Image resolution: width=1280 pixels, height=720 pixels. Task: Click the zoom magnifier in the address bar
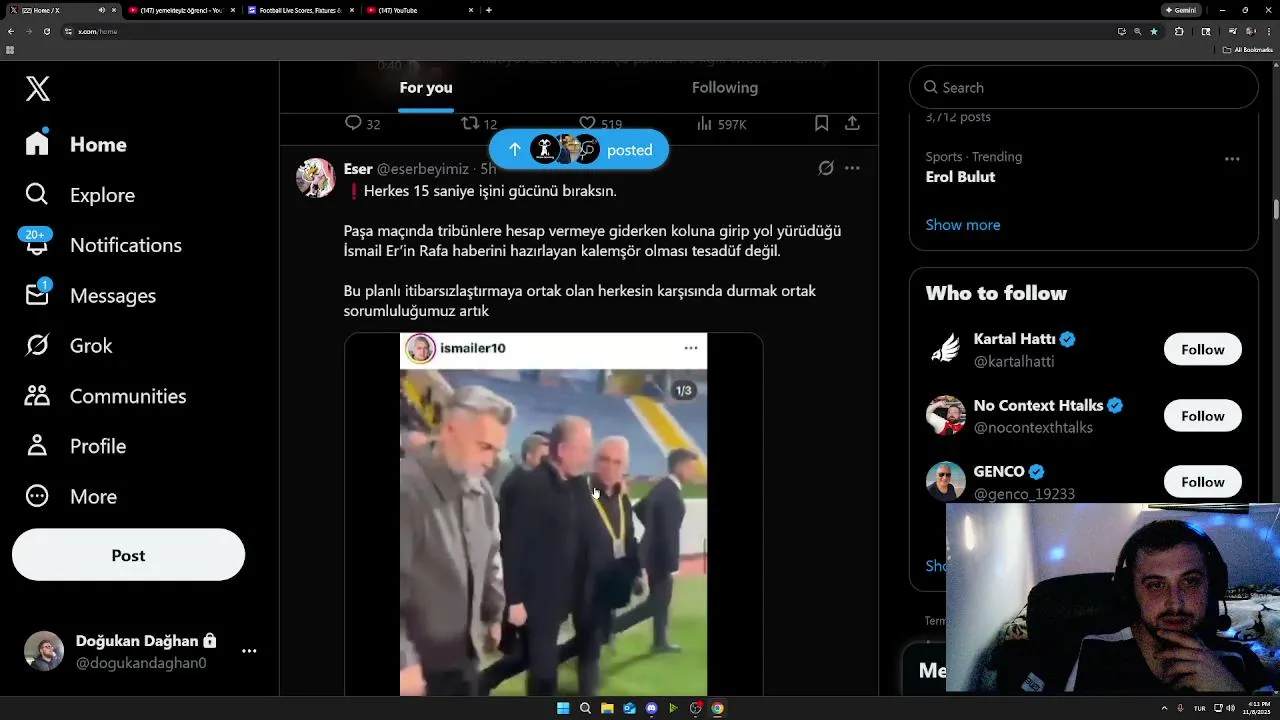pyautogui.click(x=1137, y=31)
